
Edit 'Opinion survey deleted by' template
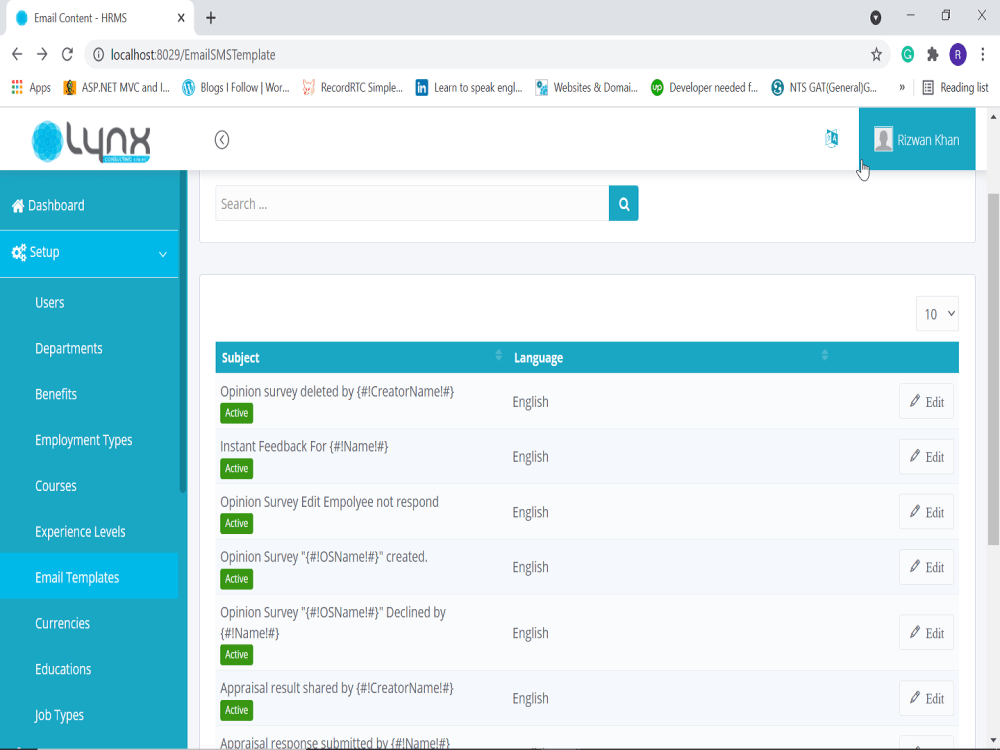click(x=926, y=401)
